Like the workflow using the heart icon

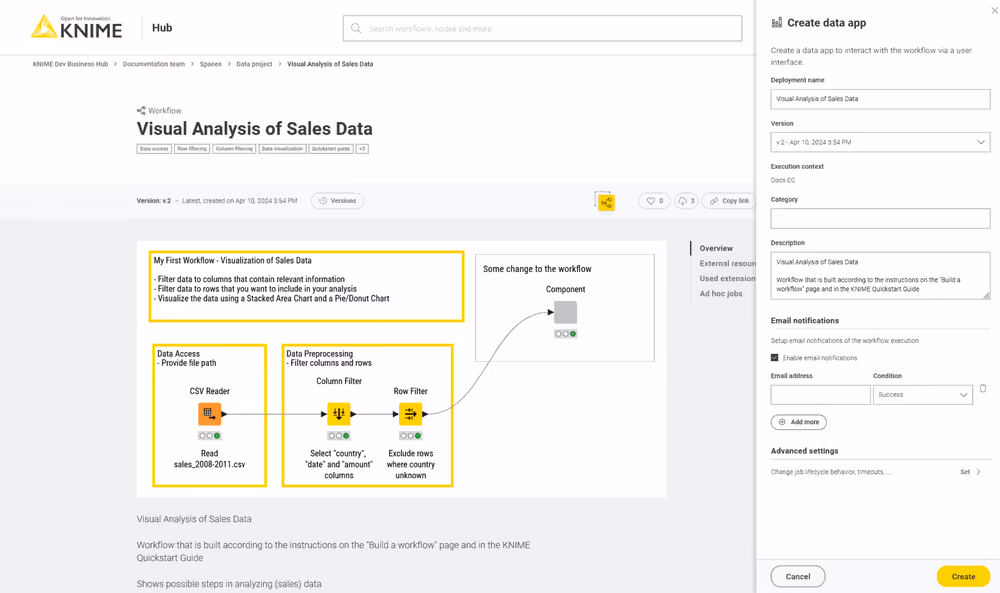650,200
